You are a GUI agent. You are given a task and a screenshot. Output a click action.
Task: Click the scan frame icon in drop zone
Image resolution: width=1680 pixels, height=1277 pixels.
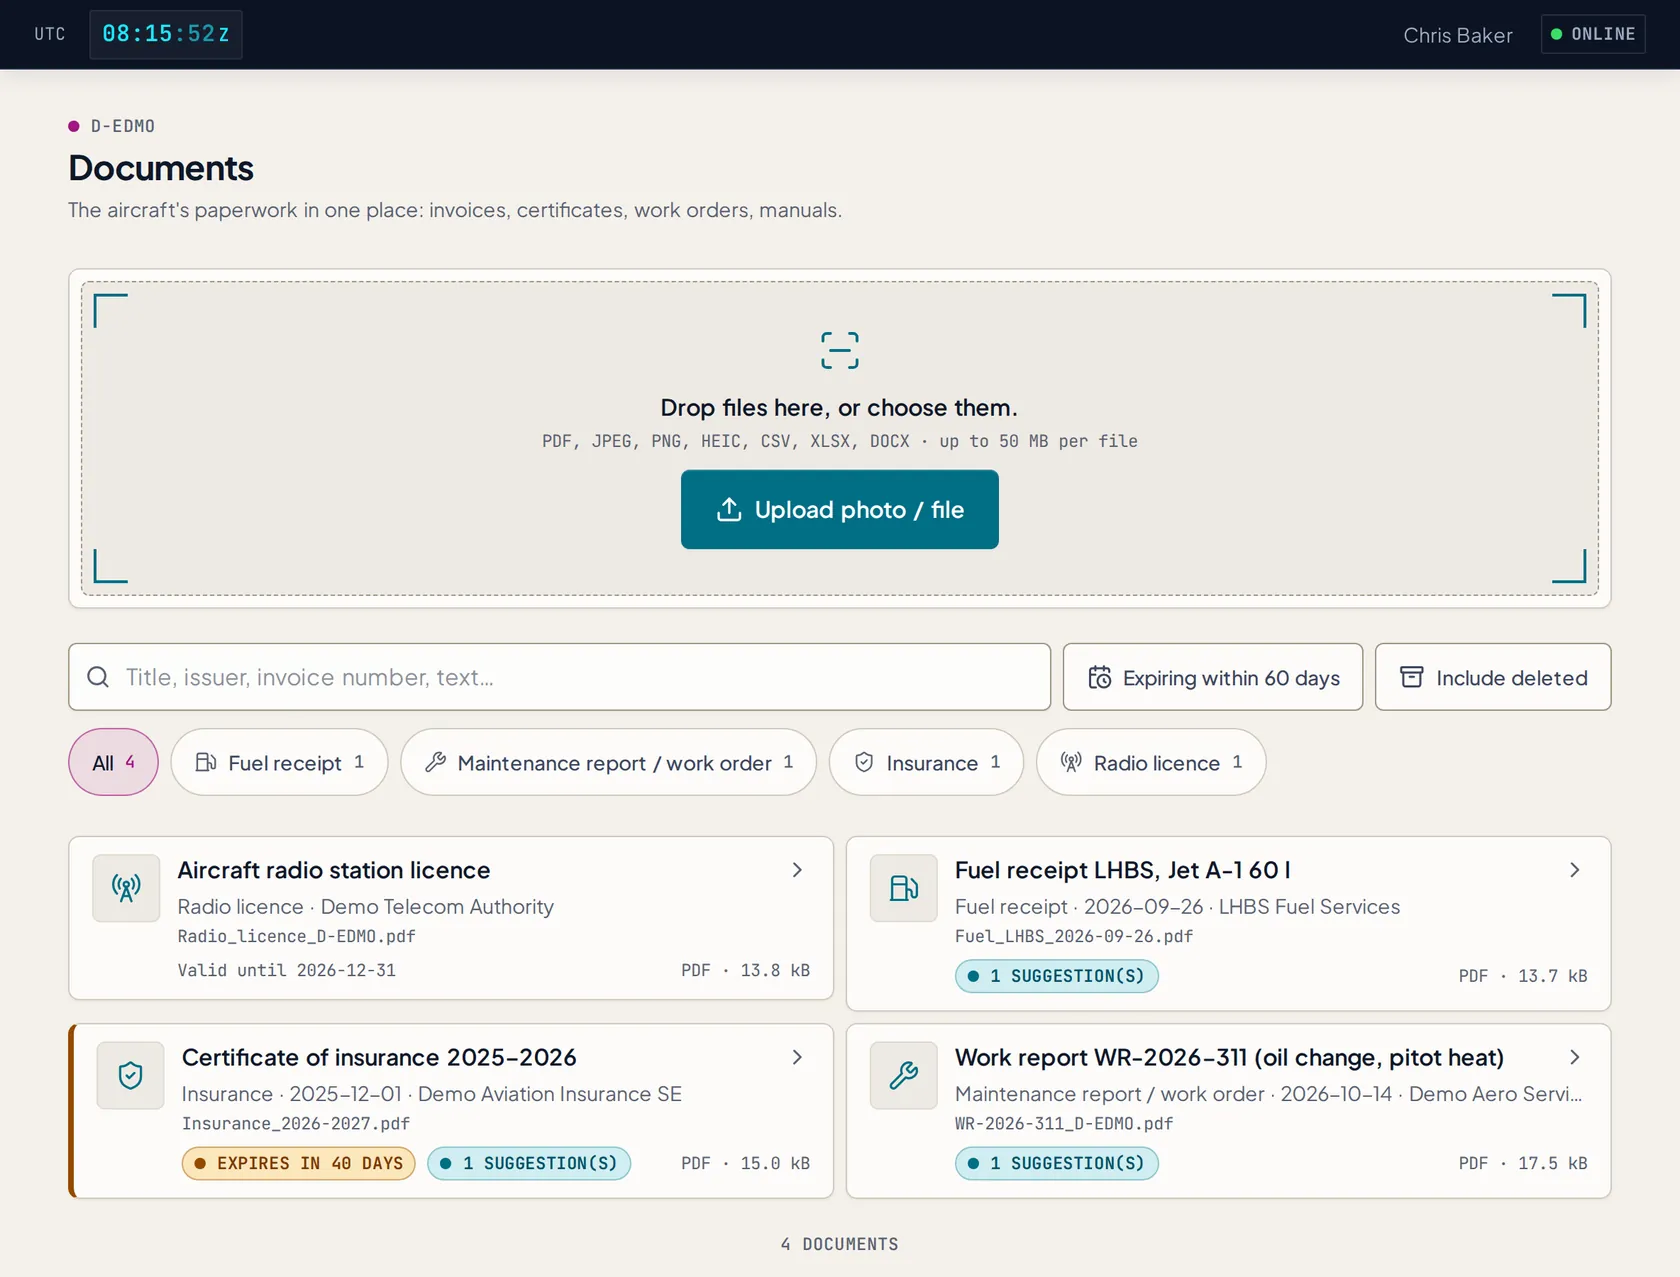point(839,351)
